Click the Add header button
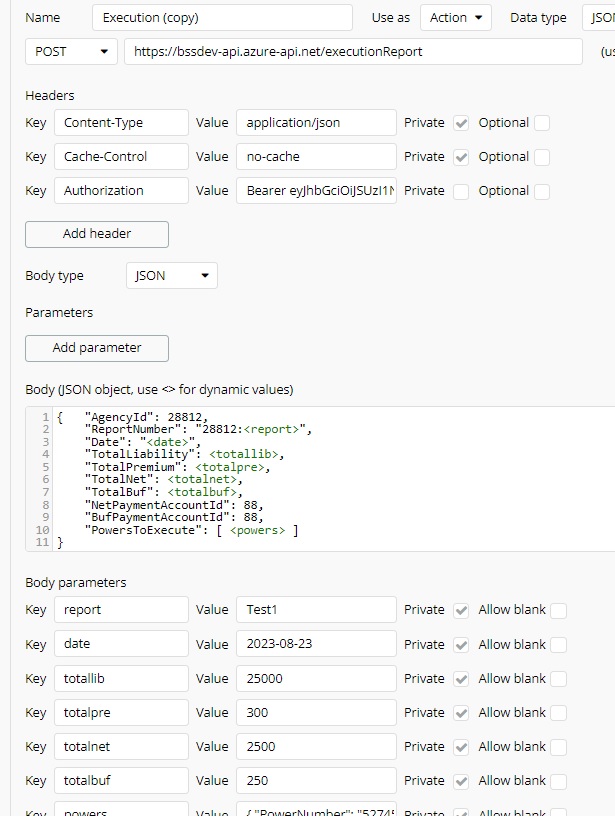 [97, 234]
